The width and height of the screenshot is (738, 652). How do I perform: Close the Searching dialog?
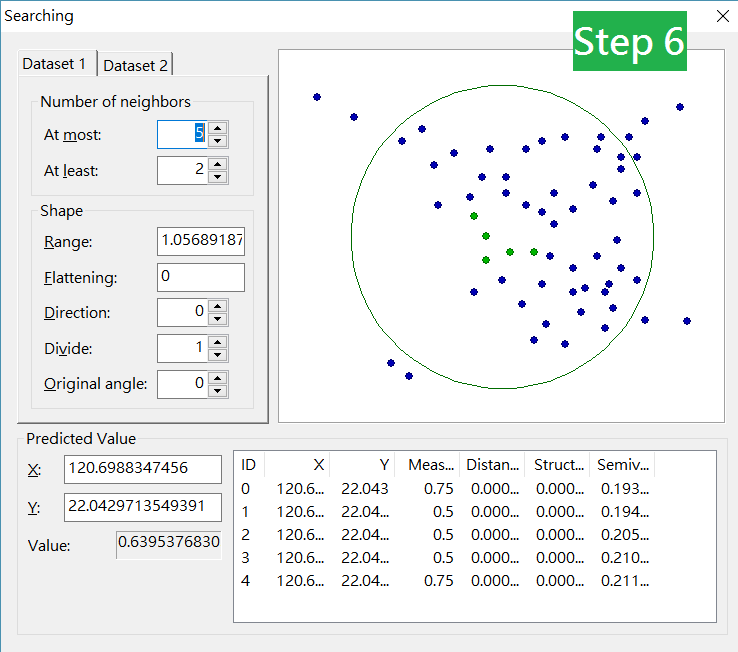pyautogui.click(x=722, y=16)
